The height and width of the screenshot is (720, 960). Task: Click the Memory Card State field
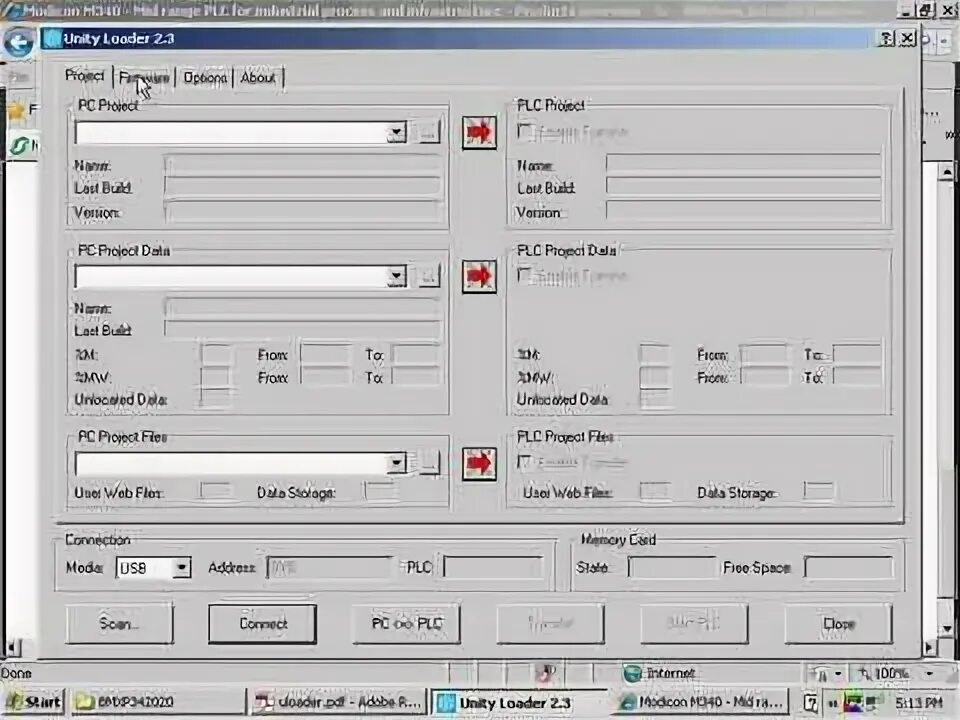[x=672, y=568]
